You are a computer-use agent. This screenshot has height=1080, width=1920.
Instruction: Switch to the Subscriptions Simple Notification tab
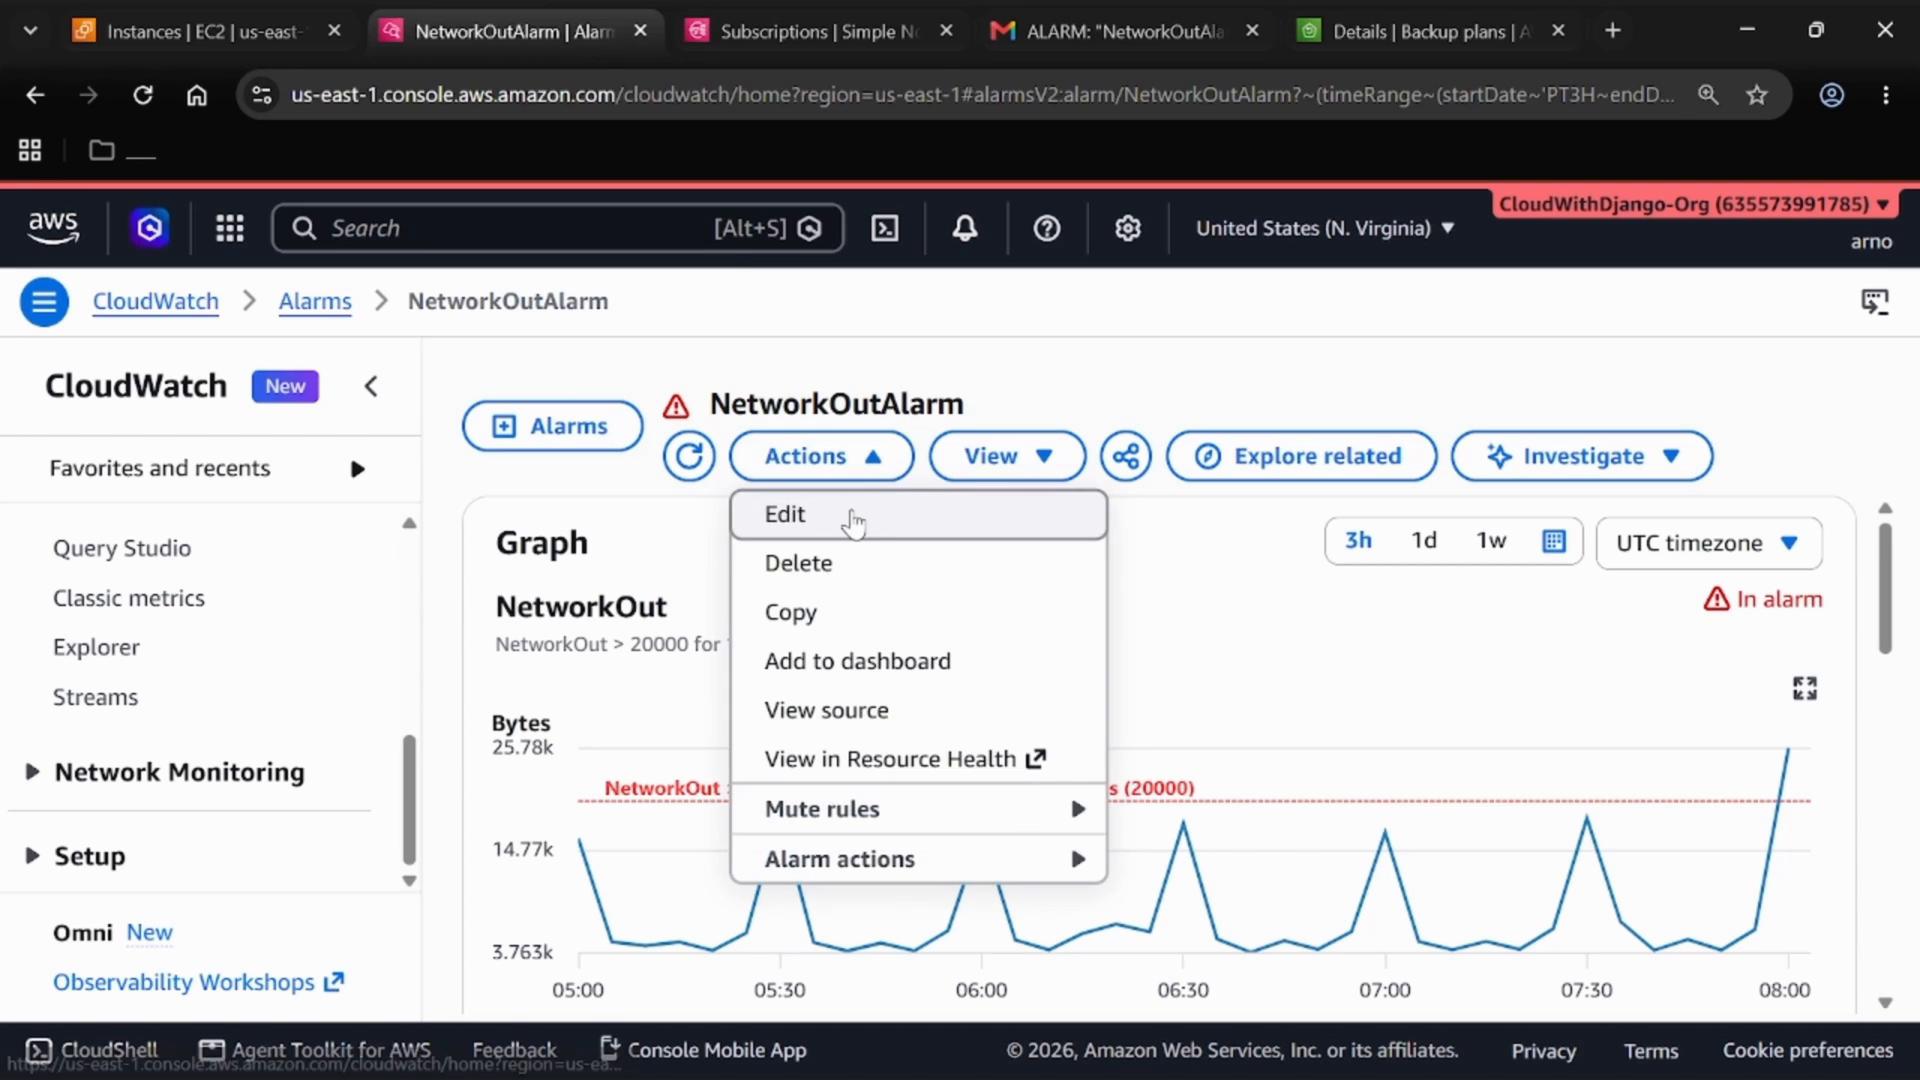pos(817,31)
